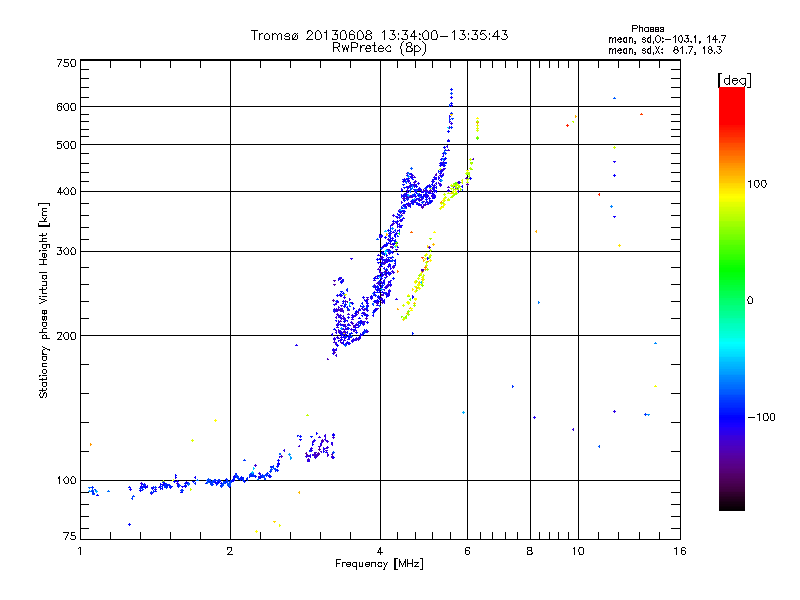The width and height of the screenshot is (800, 600).
Task: Click the frequency axis tick "8"
Action: click(x=530, y=551)
